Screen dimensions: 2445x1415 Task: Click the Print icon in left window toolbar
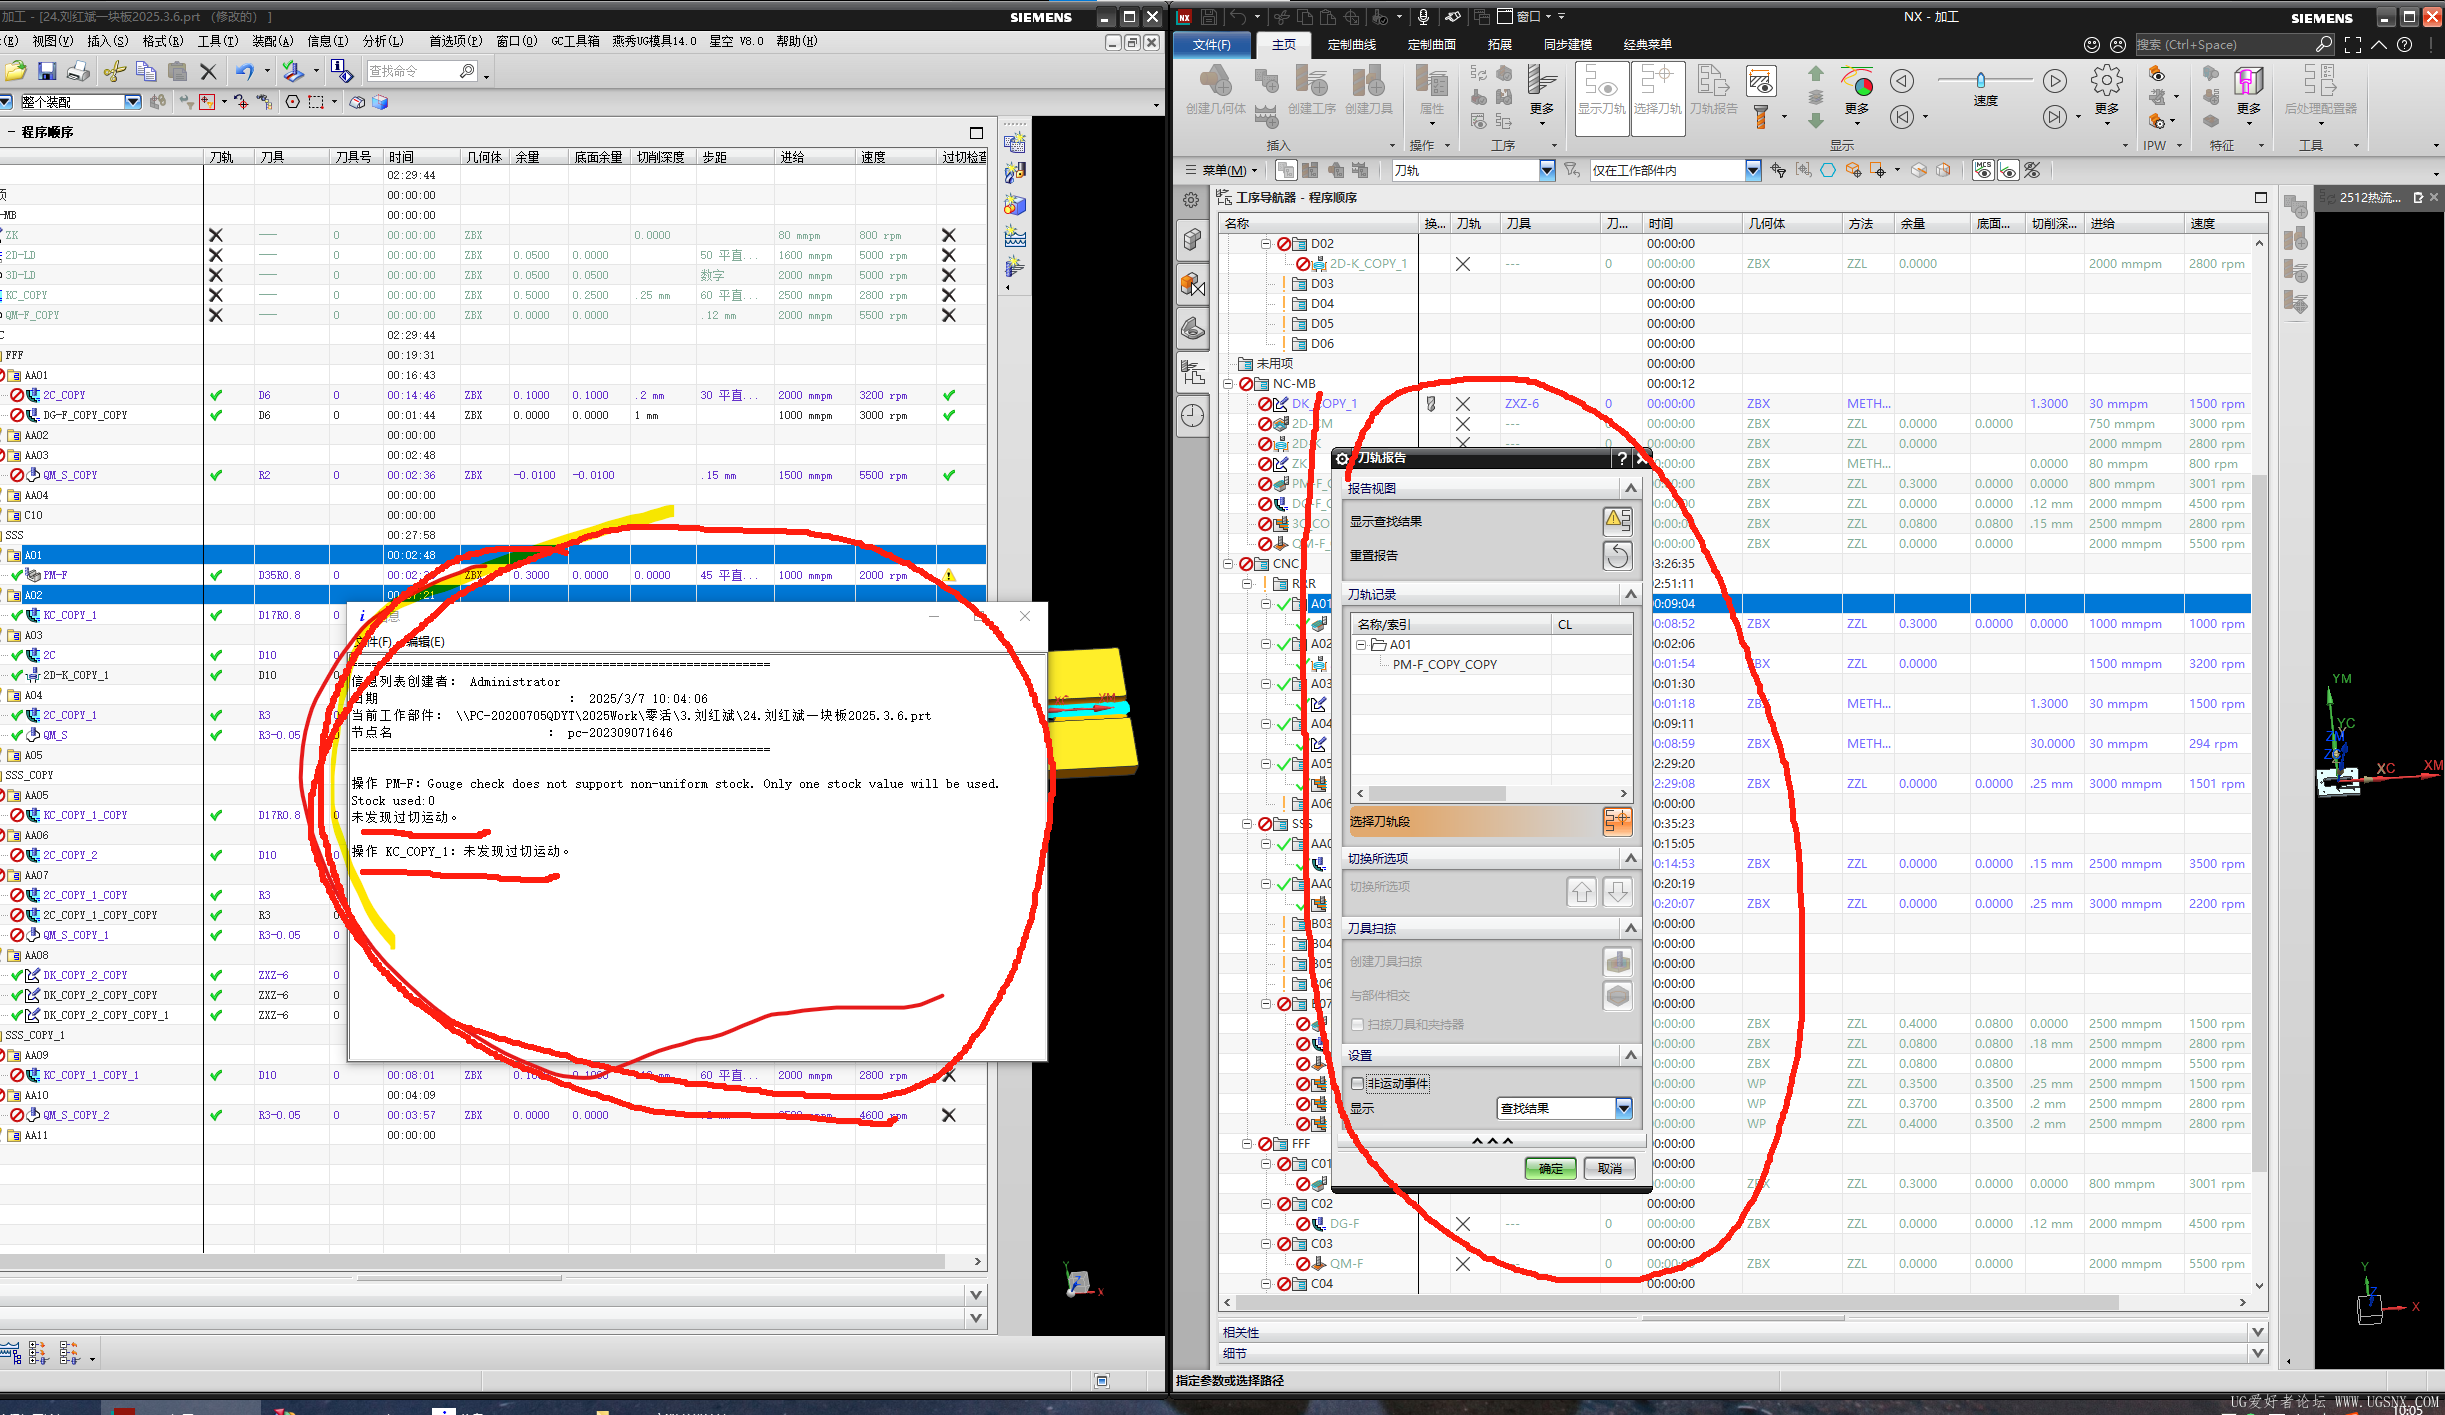tap(78, 71)
